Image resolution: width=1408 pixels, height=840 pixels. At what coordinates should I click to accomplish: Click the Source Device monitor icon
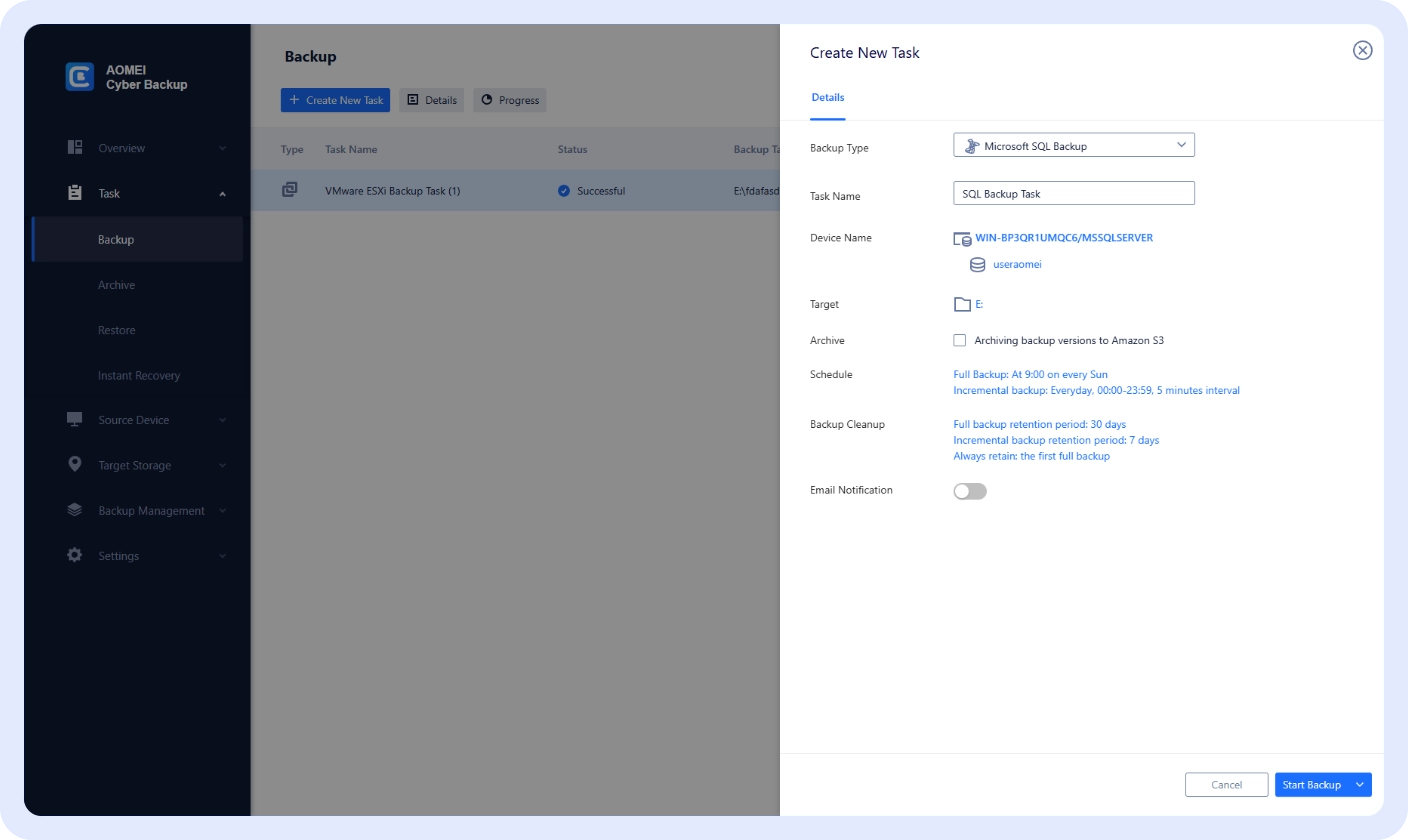point(75,420)
